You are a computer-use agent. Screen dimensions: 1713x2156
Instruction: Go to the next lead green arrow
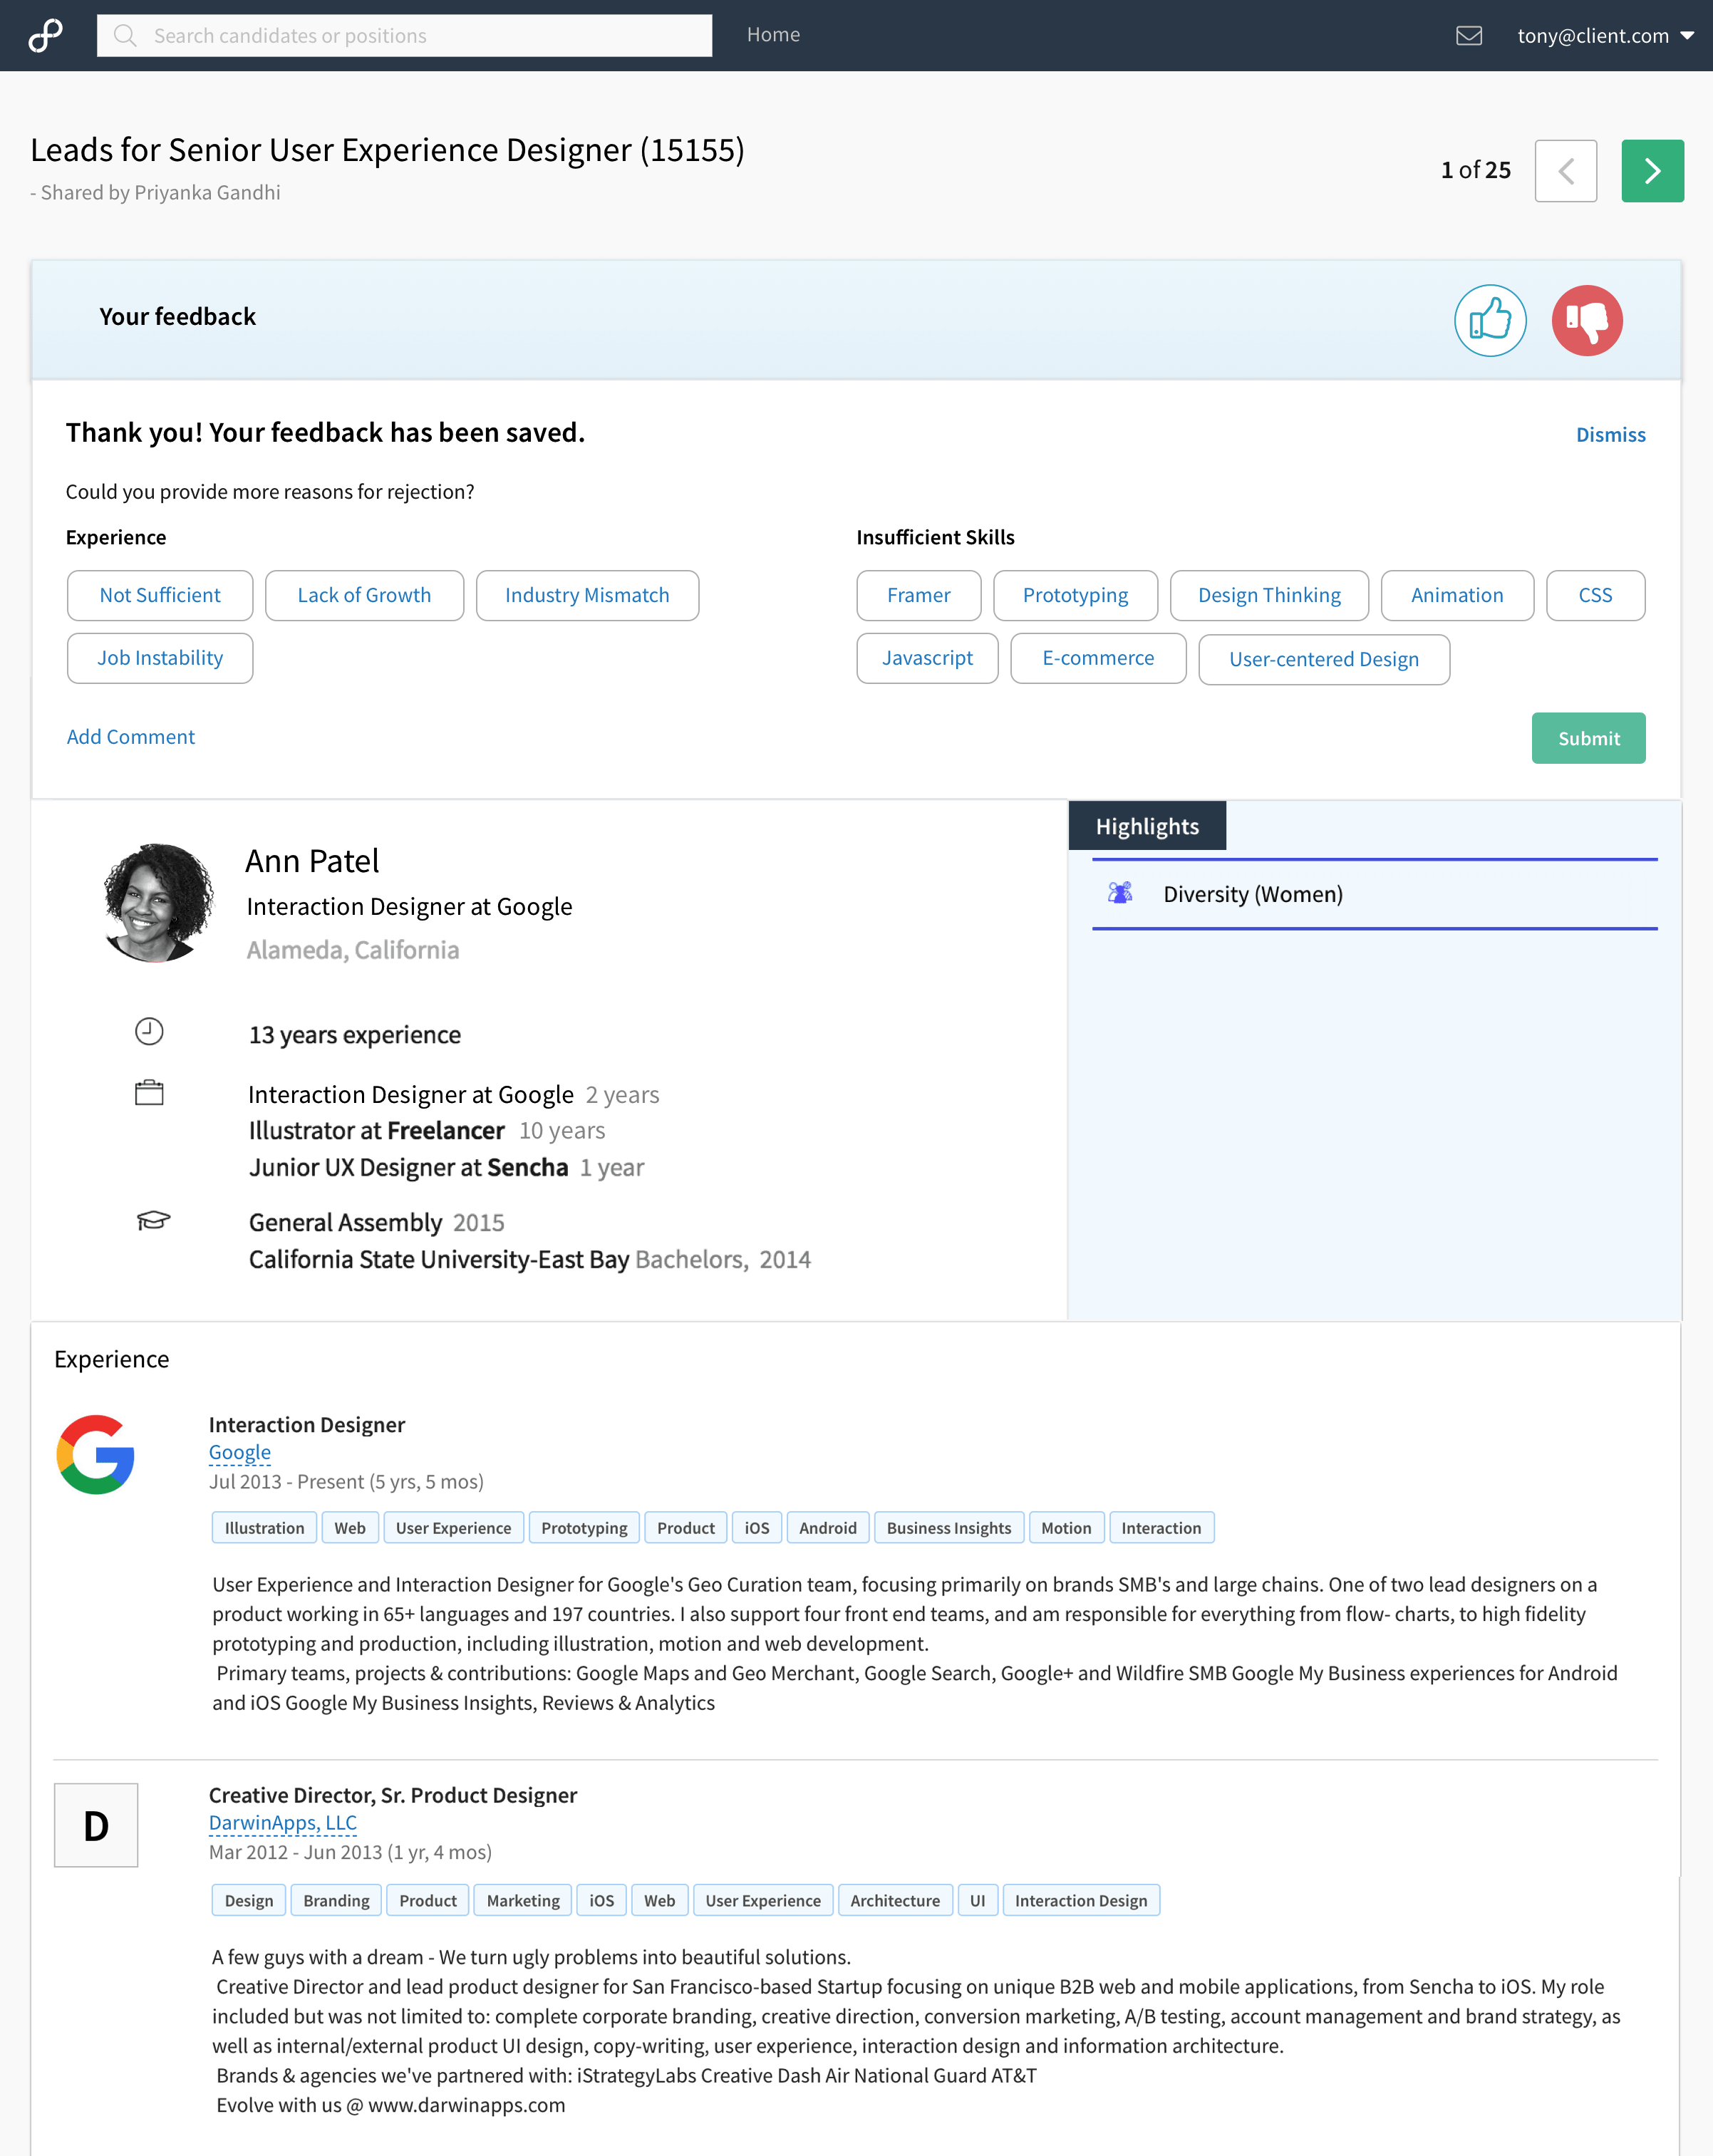[x=1652, y=171]
